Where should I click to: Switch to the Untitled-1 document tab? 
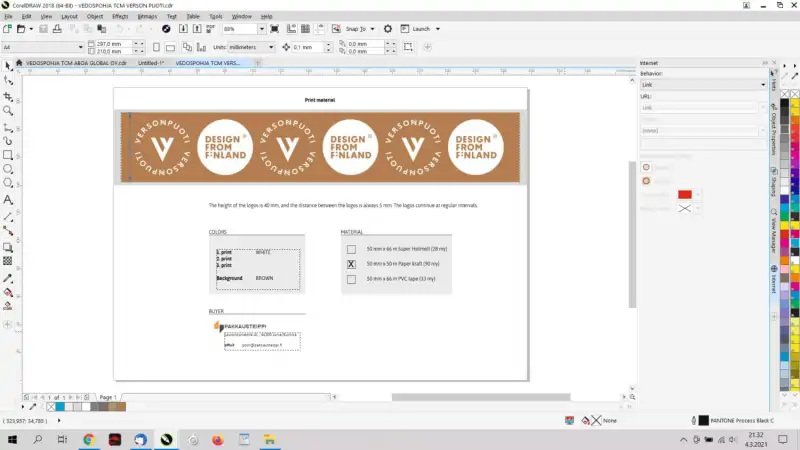(151, 63)
